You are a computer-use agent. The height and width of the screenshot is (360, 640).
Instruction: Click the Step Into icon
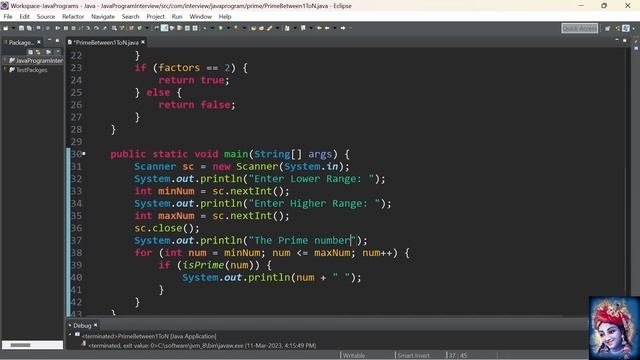coord(88,28)
